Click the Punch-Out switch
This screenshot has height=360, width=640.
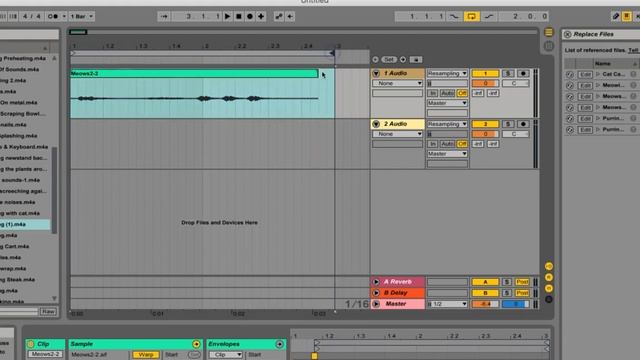pos(489,16)
